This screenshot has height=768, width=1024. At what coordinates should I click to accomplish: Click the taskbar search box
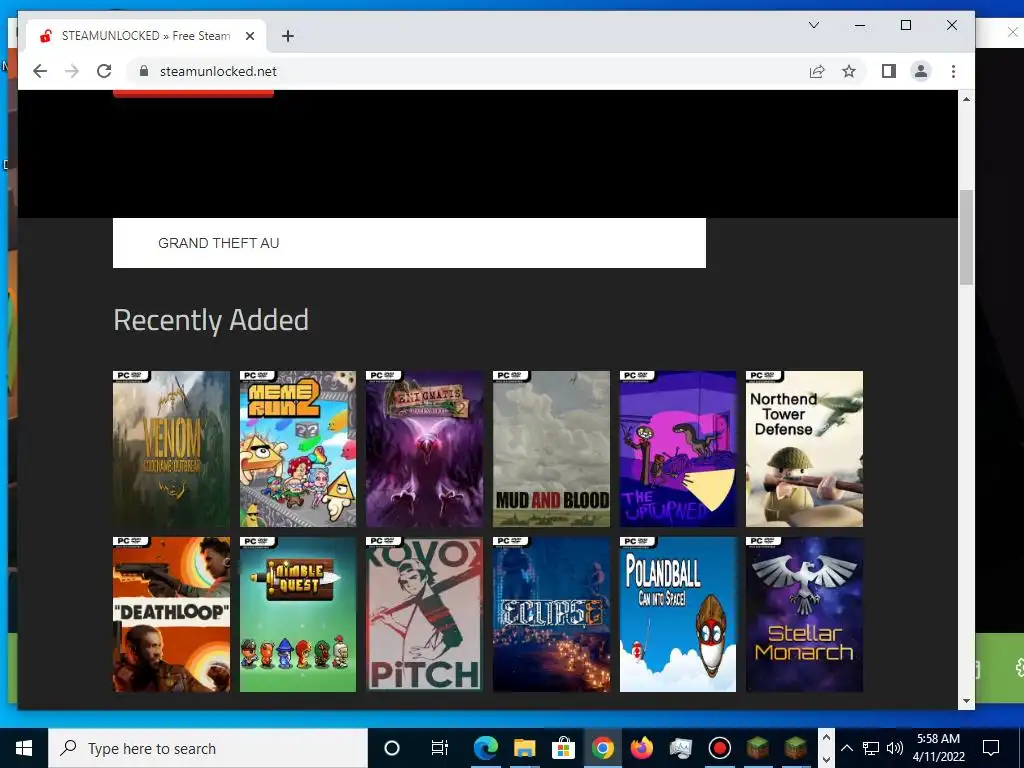tap(208, 748)
